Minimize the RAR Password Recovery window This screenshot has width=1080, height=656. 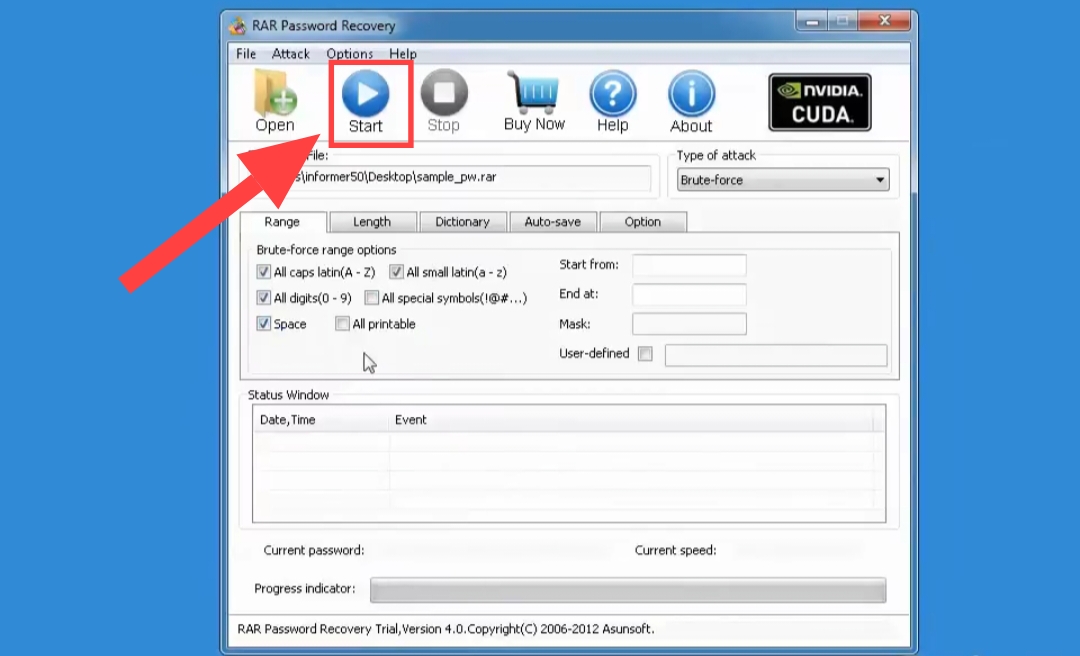813,22
